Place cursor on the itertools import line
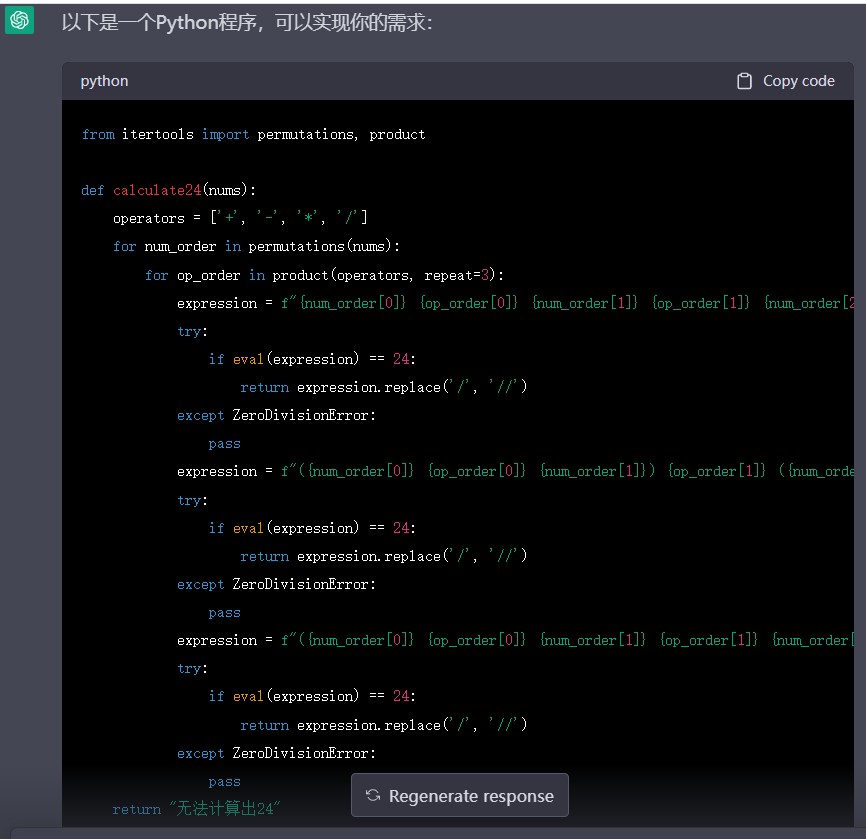Viewport: 866px width, 839px height. pyautogui.click(x=253, y=134)
